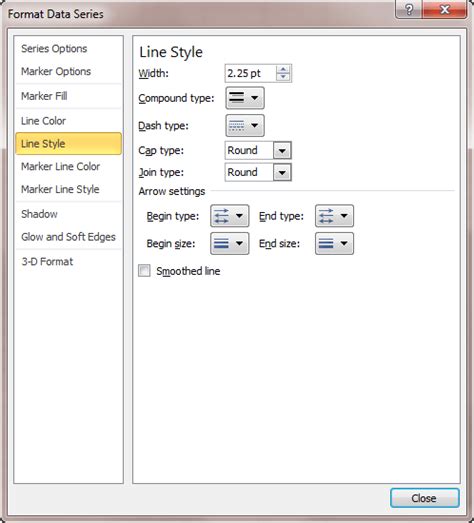Close the dialog with the red X
The width and height of the screenshot is (474, 523).
click(444, 9)
